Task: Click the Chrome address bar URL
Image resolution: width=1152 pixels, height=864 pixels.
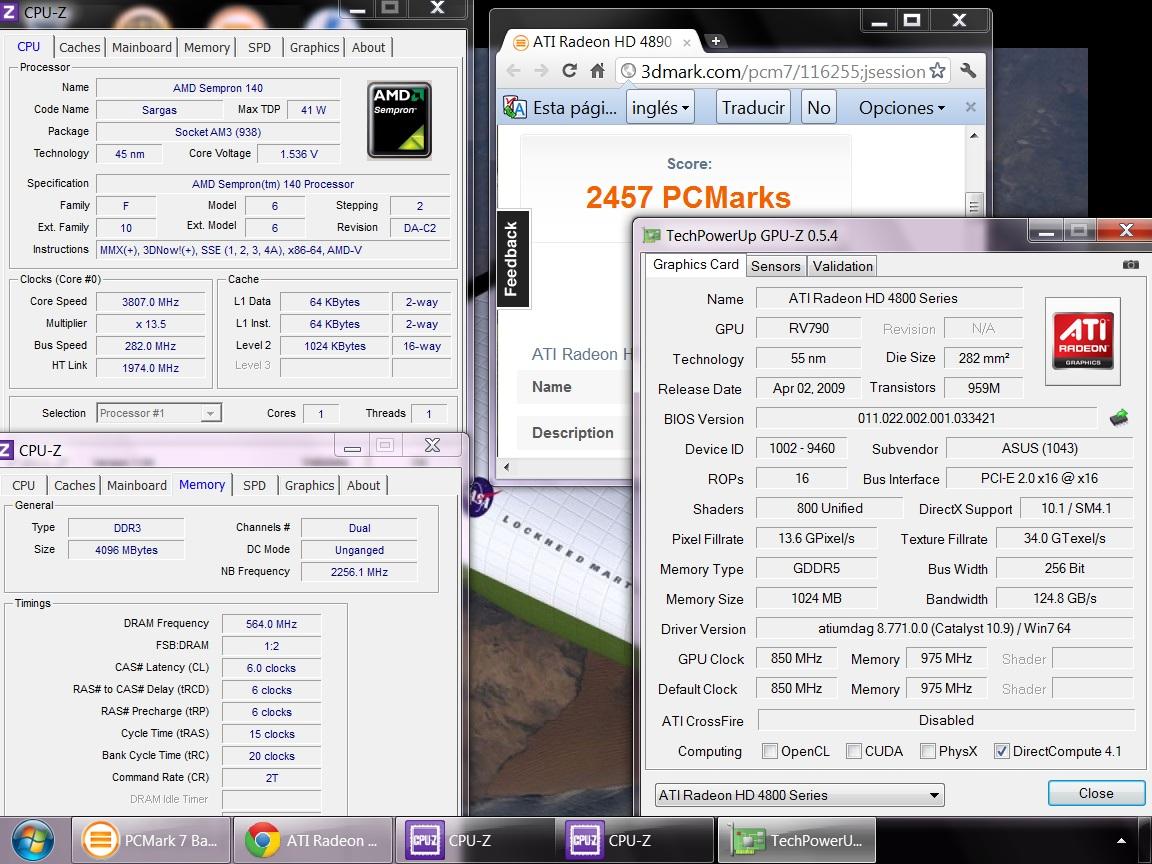Action: (x=782, y=71)
